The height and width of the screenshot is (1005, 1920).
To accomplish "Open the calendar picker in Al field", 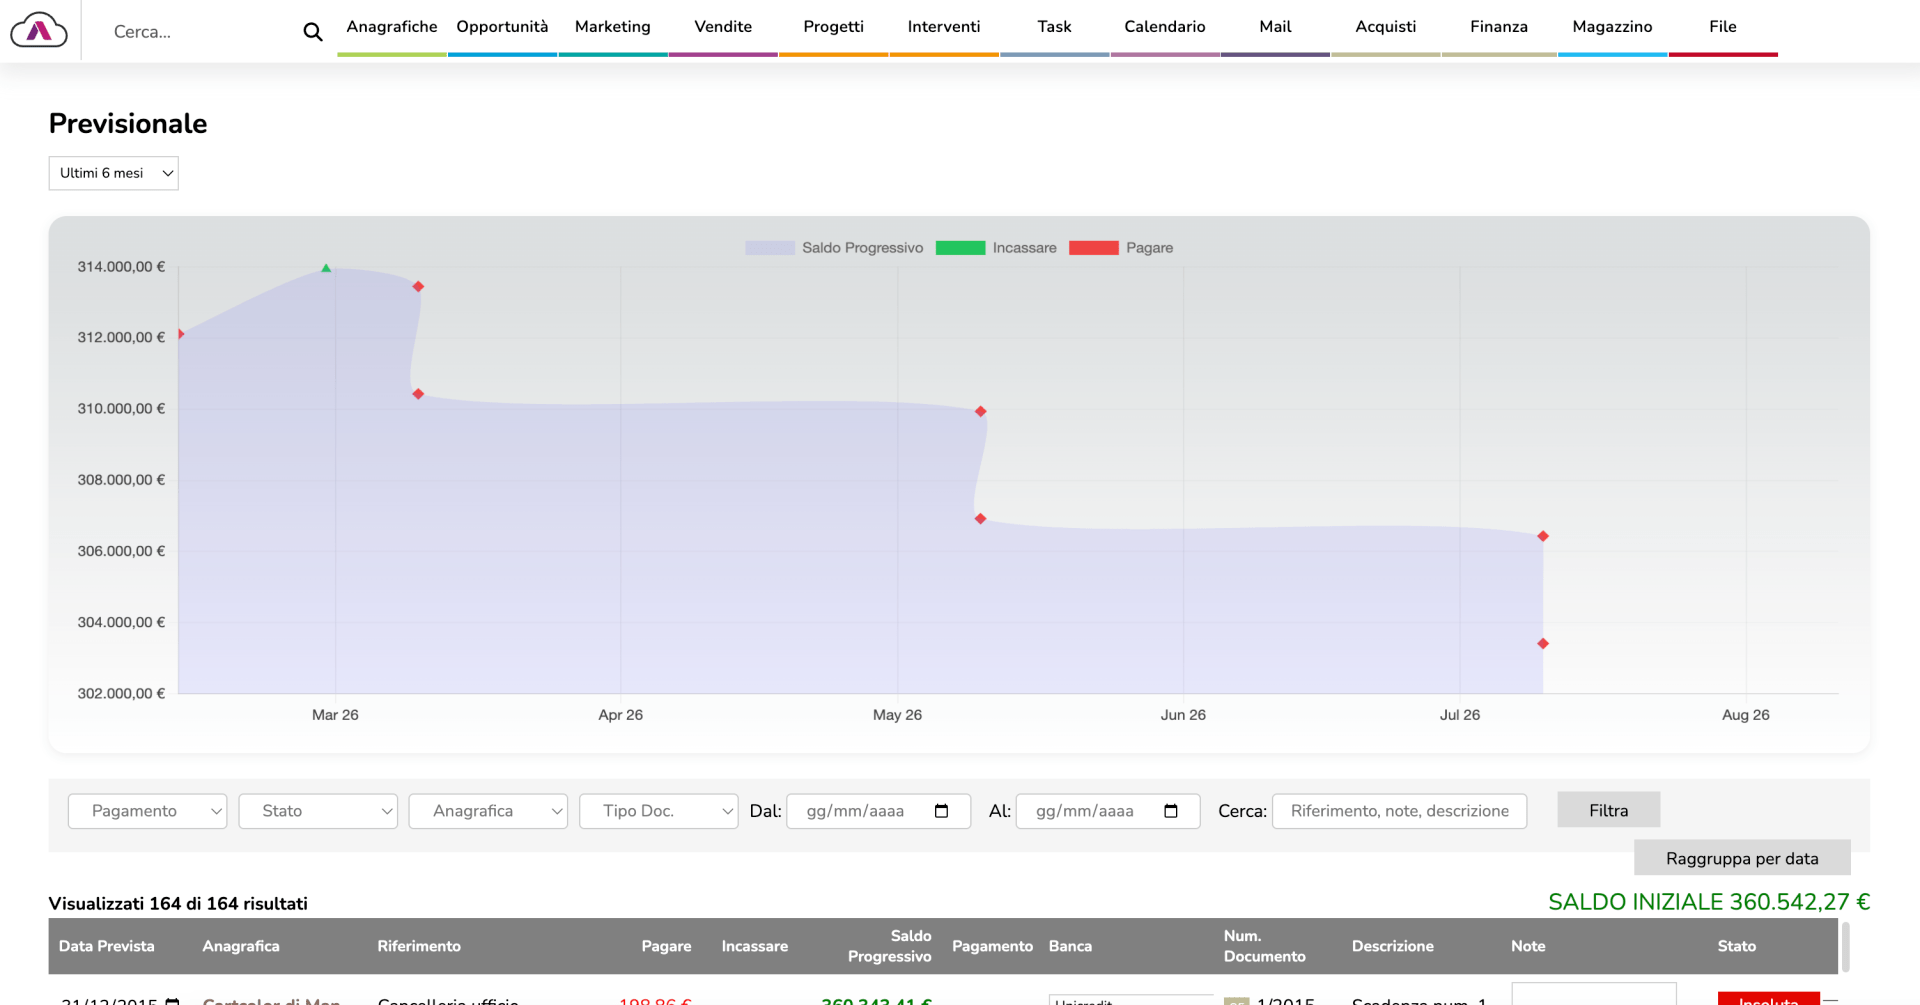I will 1170,811.
